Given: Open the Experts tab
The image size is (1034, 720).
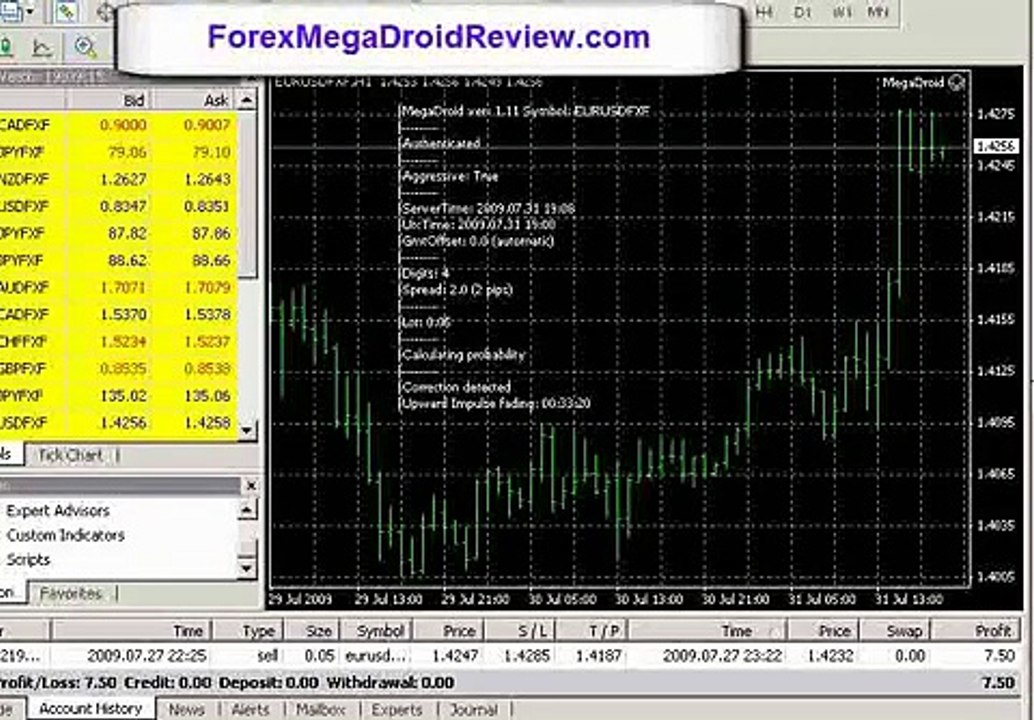Looking at the screenshot, I should (396, 709).
